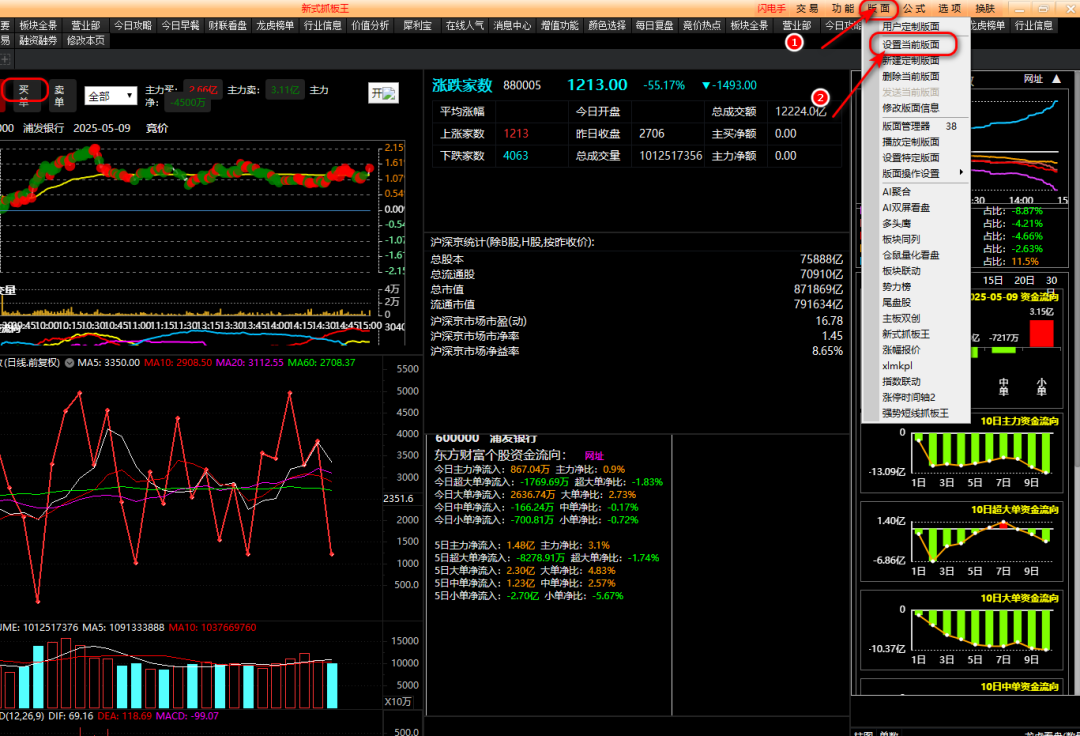Click the down-triangle before -1493.00

706,85
